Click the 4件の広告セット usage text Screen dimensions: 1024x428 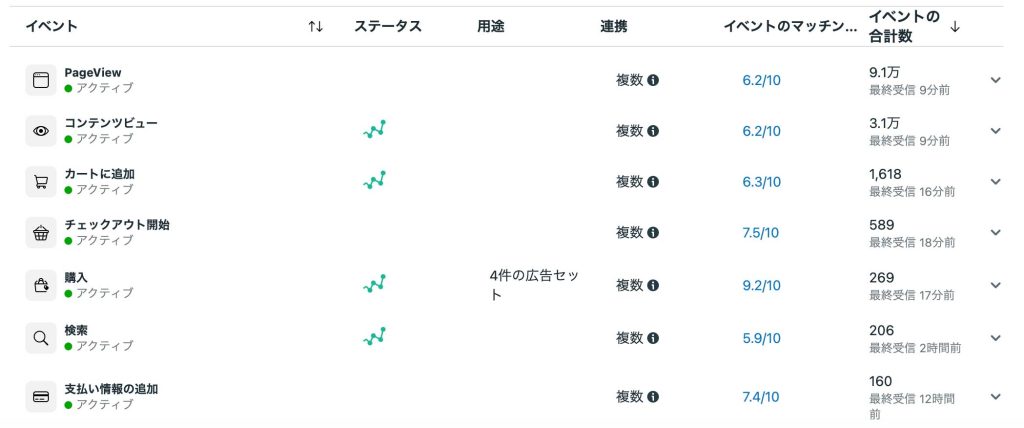pyautogui.click(x=534, y=285)
